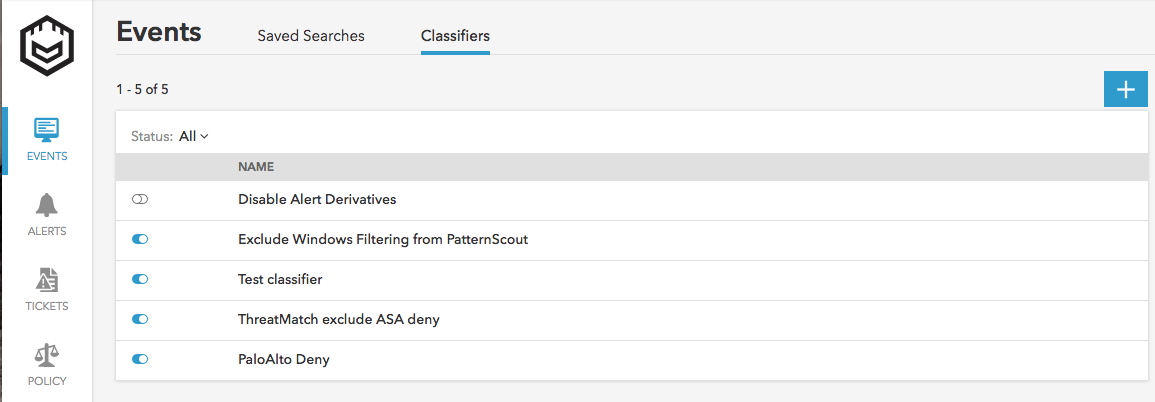The width and height of the screenshot is (1155, 402).
Task: Click the Events page heading
Action: pos(159,32)
